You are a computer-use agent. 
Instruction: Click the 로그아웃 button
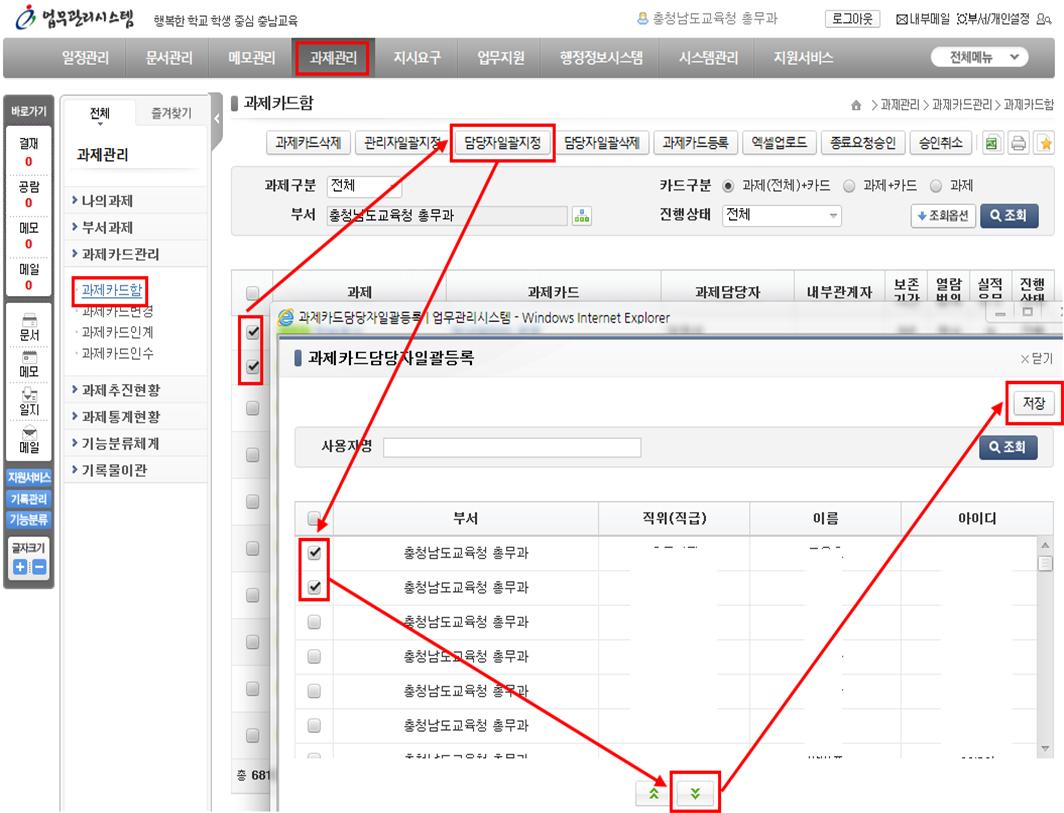point(852,19)
